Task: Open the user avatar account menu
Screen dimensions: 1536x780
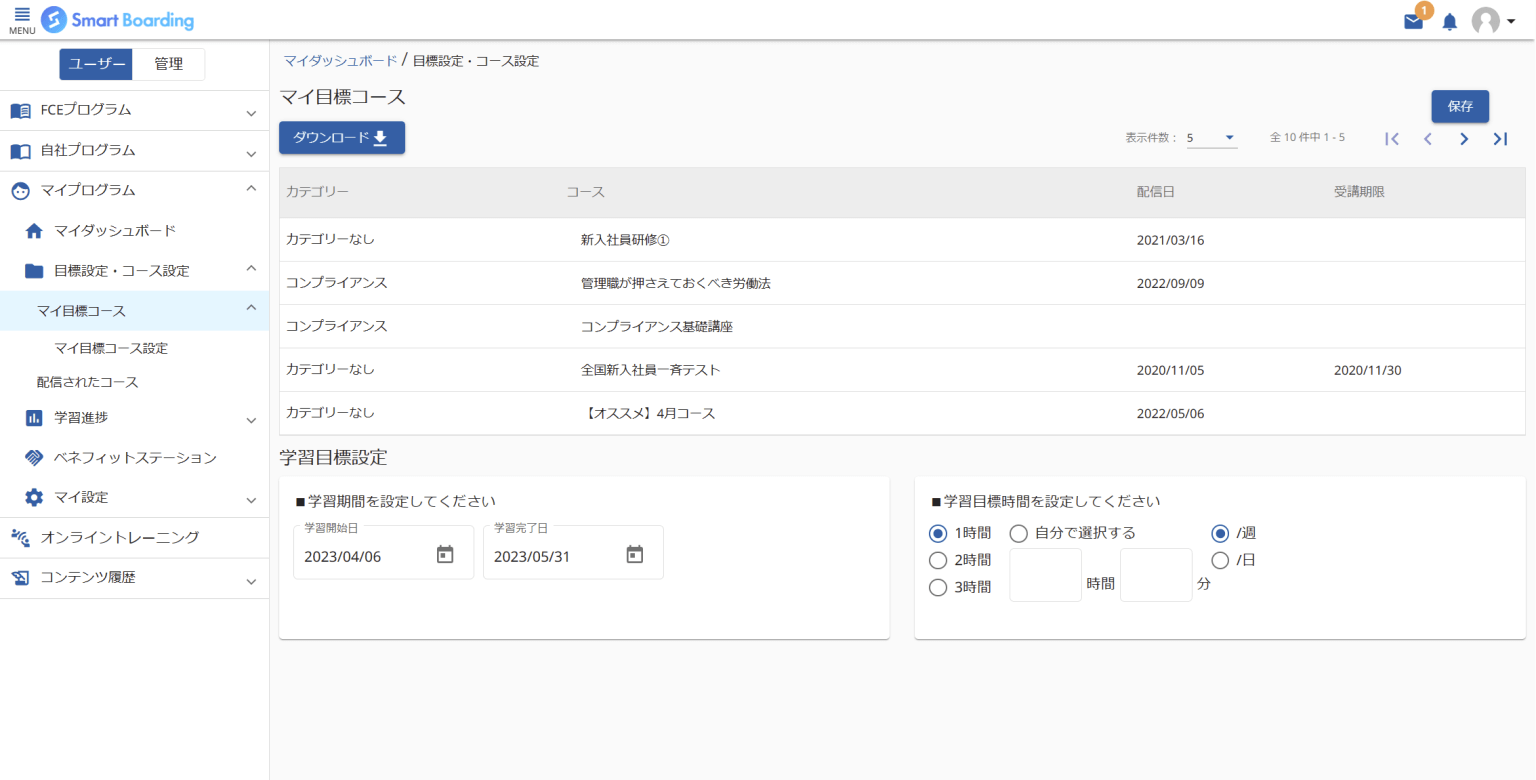Action: (1493, 21)
